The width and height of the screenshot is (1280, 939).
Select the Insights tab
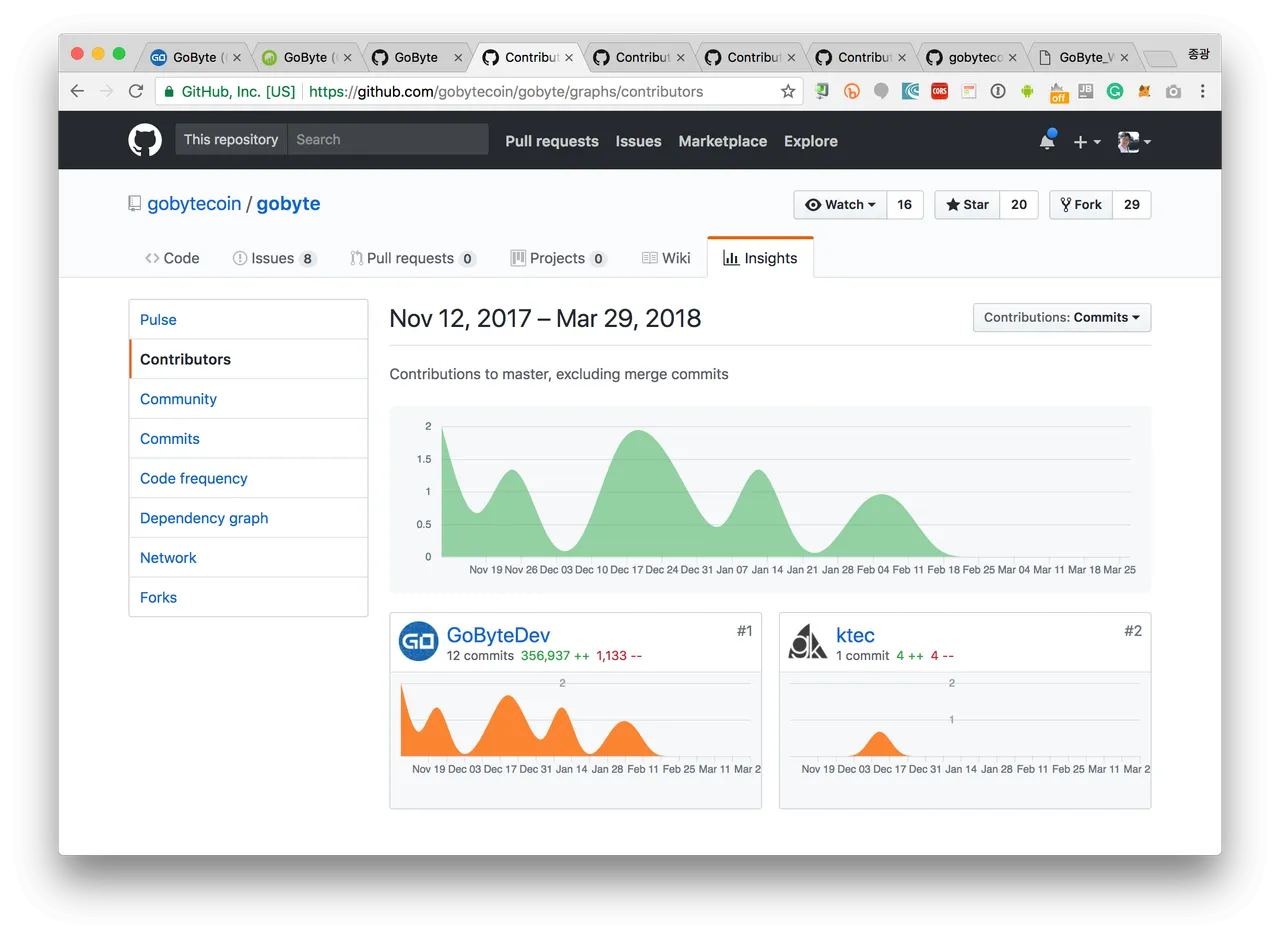760,258
